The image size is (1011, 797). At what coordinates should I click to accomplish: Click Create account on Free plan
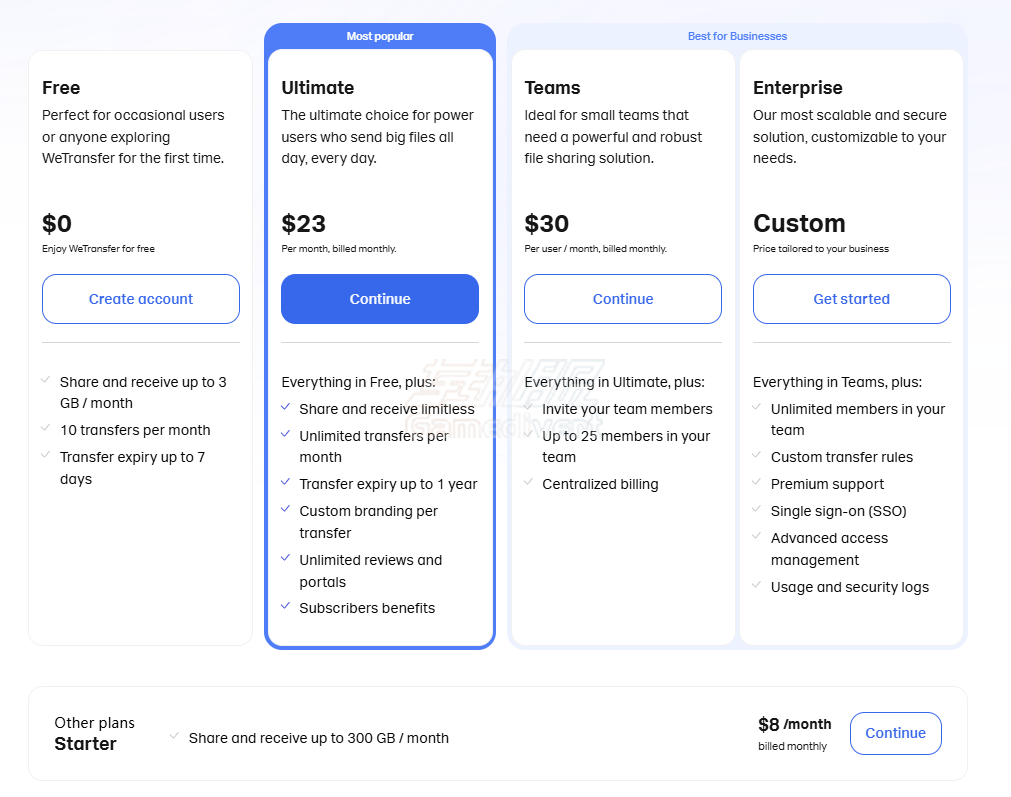click(x=141, y=299)
